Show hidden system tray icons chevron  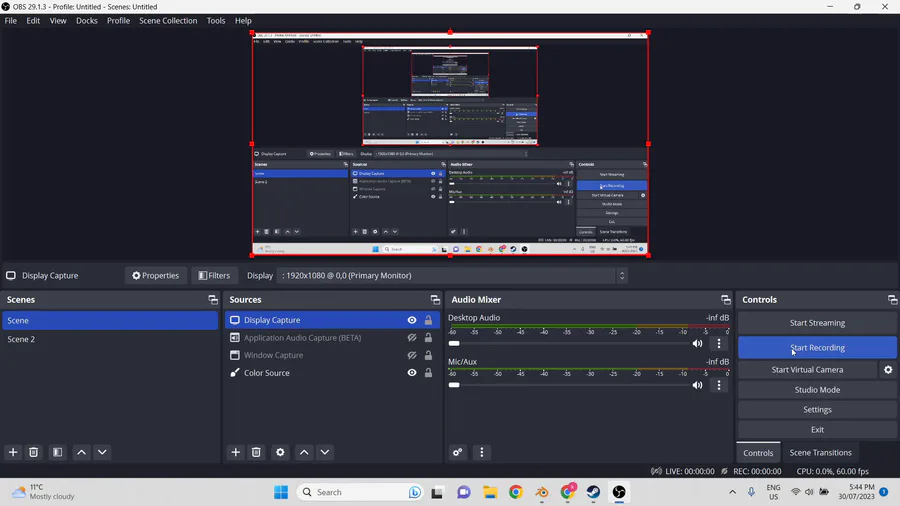(x=732, y=492)
